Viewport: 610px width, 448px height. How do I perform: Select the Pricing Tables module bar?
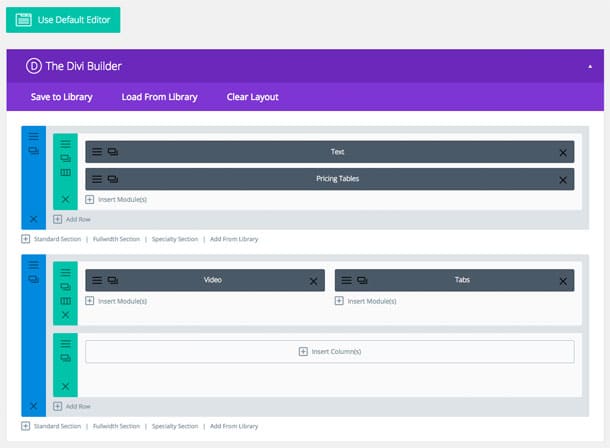pos(330,179)
